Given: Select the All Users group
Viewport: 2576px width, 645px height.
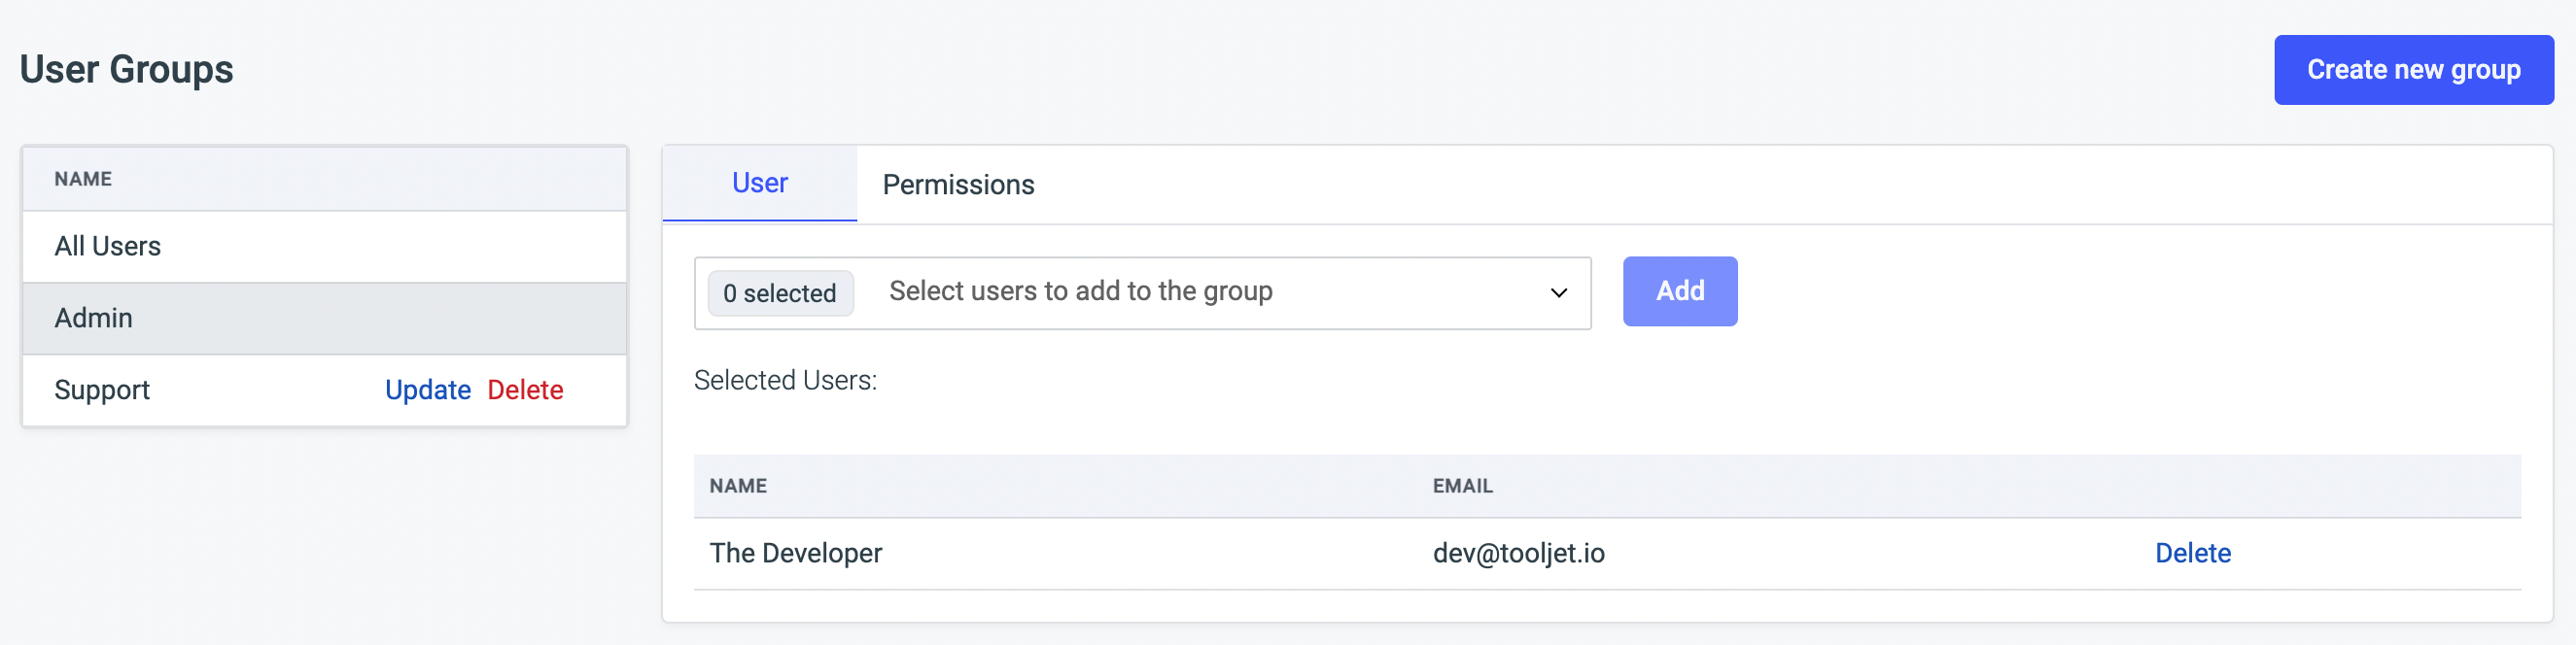Looking at the screenshot, I should coord(108,246).
